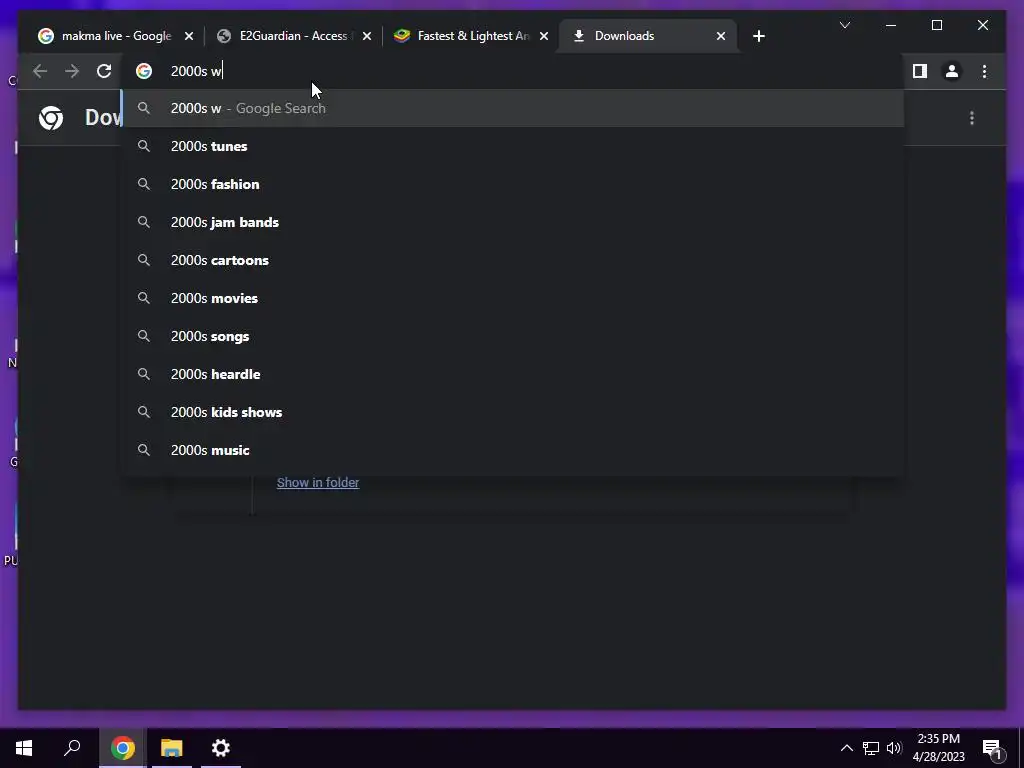Image resolution: width=1024 pixels, height=768 pixels.
Task: Select the 2000s w Google Search suggestion
Action: 514,108
